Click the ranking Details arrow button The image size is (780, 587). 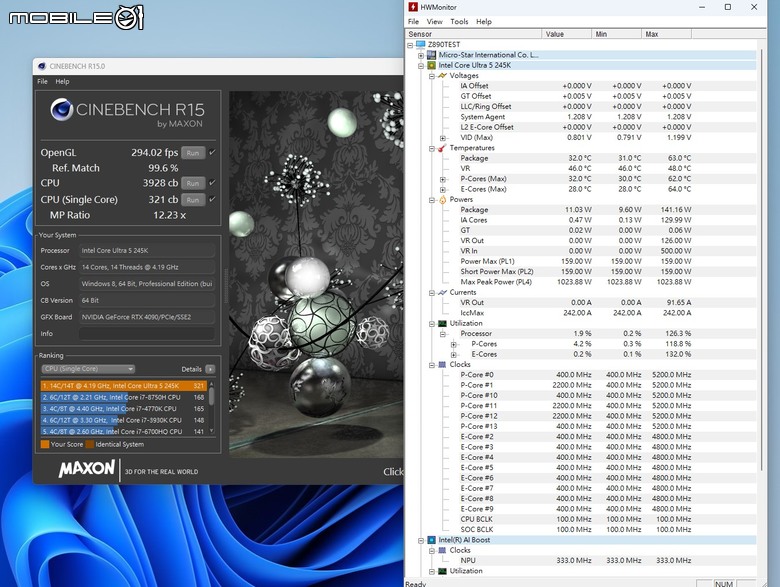click(x=210, y=369)
